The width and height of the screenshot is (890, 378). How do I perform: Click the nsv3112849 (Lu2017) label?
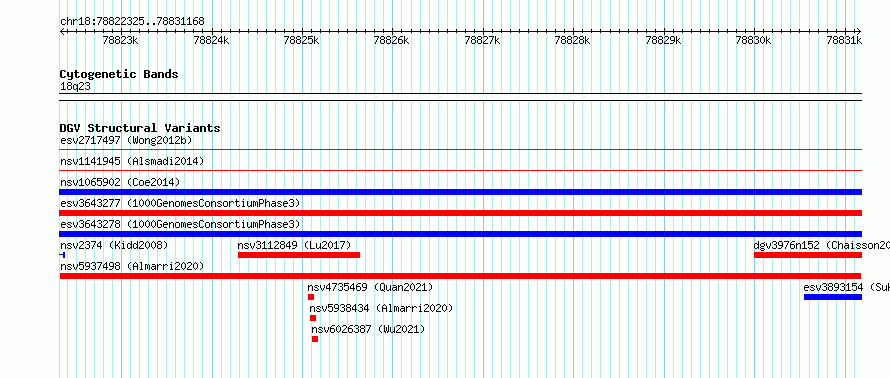click(x=295, y=245)
